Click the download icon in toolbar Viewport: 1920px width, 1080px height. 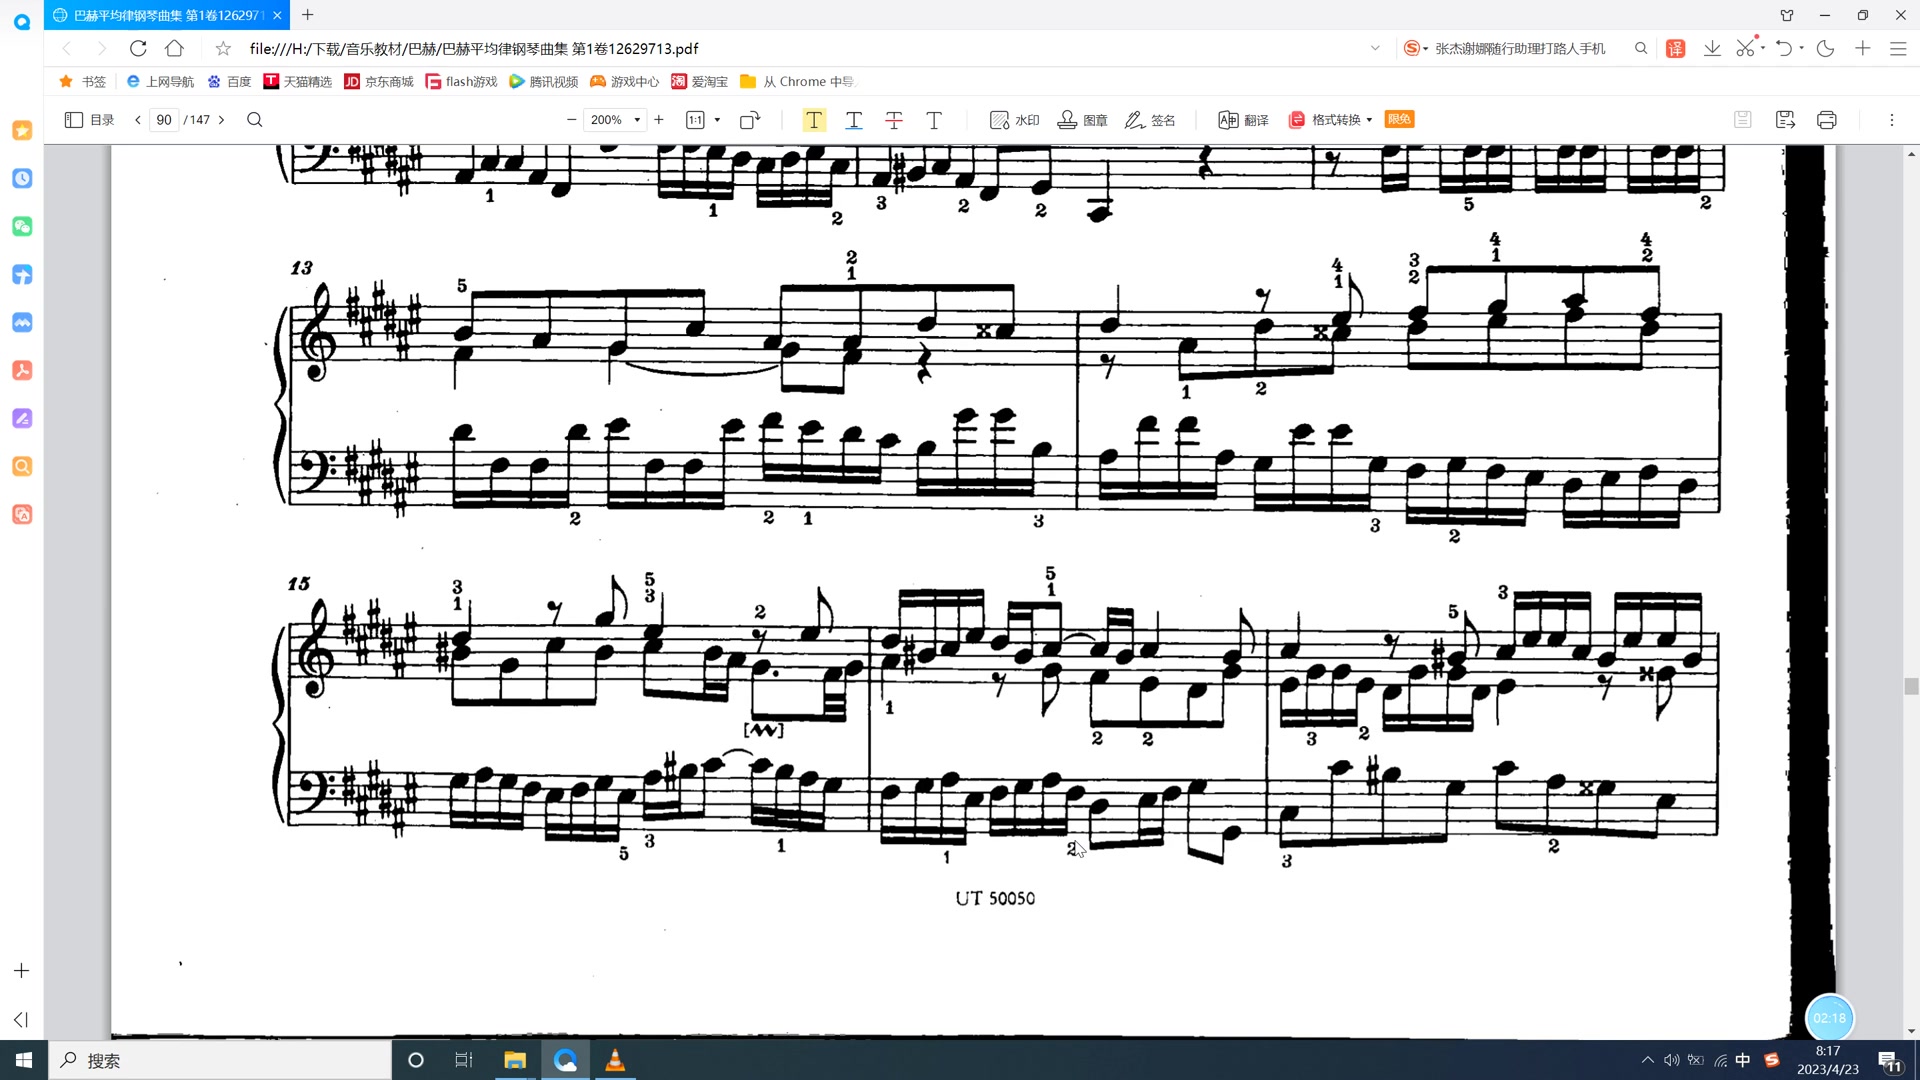(1712, 49)
